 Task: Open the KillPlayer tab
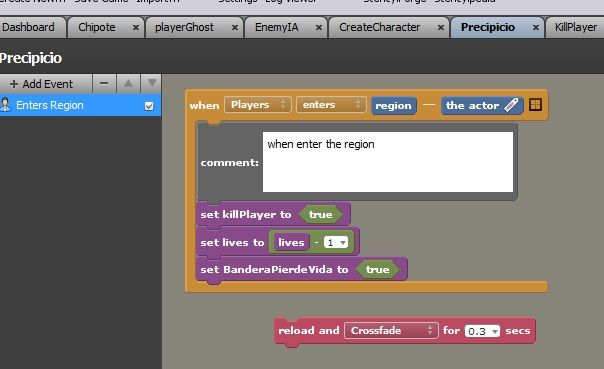coord(575,27)
